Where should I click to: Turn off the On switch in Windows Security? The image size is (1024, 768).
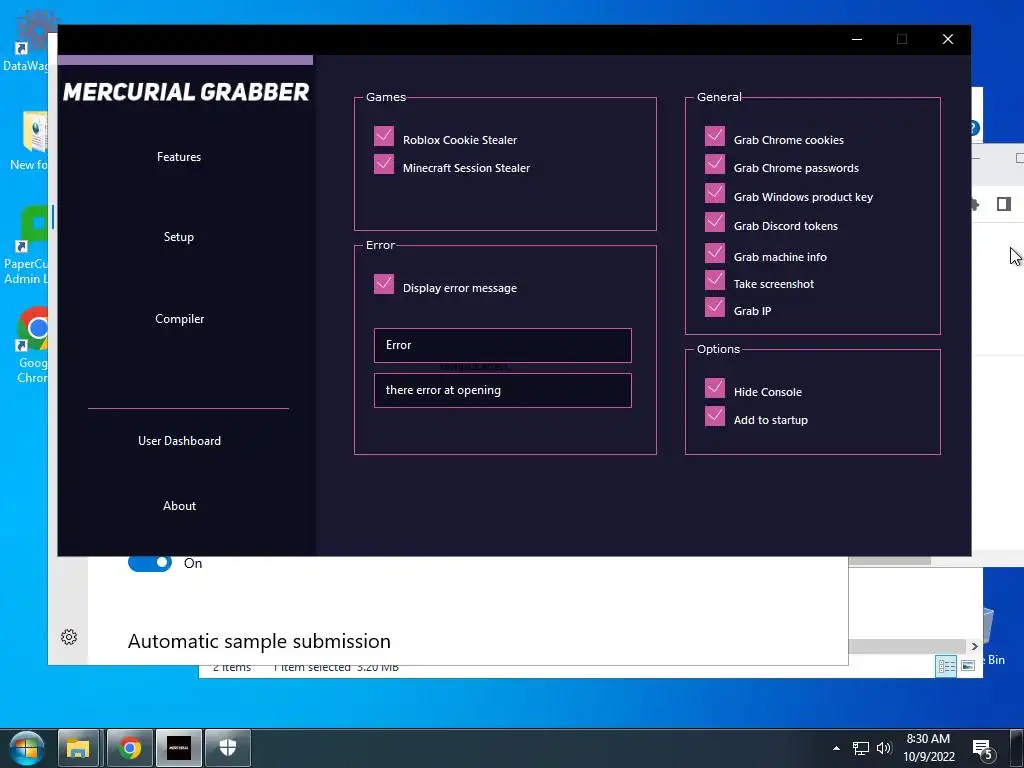tap(150, 562)
